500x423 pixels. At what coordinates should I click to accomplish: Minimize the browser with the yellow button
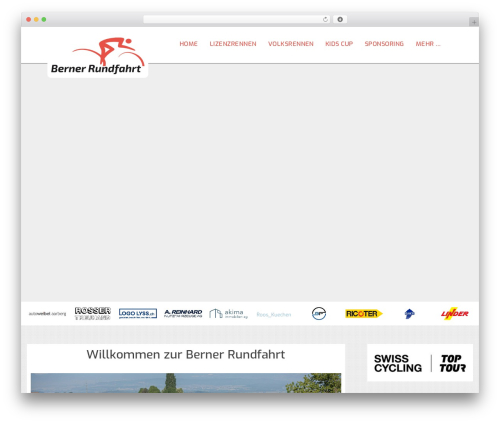[36, 19]
